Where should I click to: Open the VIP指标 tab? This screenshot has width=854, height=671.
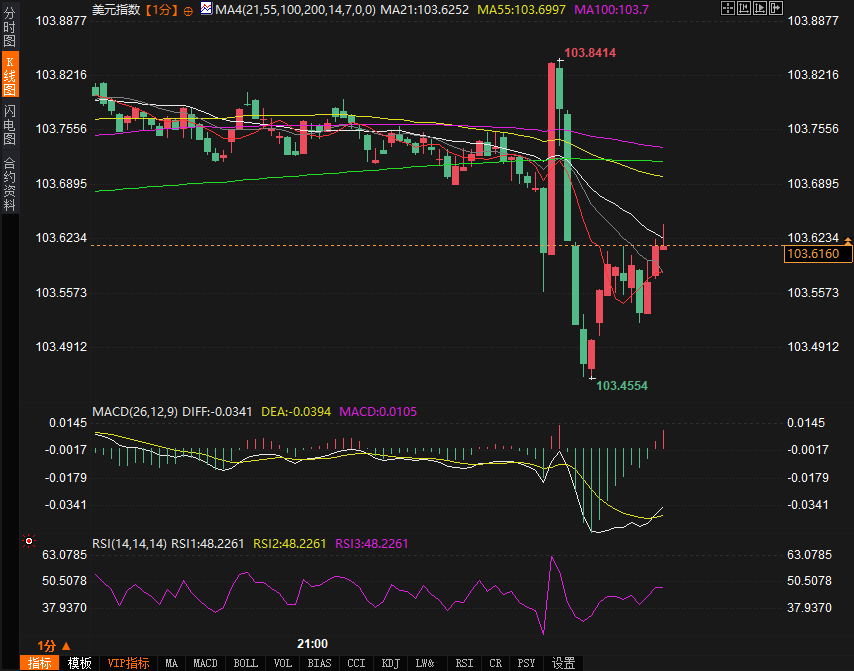pyautogui.click(x=128, y=663)
